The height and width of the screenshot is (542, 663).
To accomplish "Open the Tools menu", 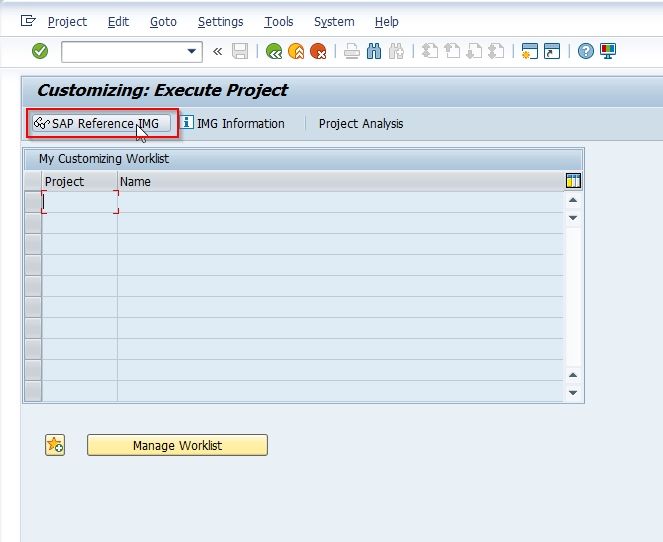I will (x=279, y=22).
